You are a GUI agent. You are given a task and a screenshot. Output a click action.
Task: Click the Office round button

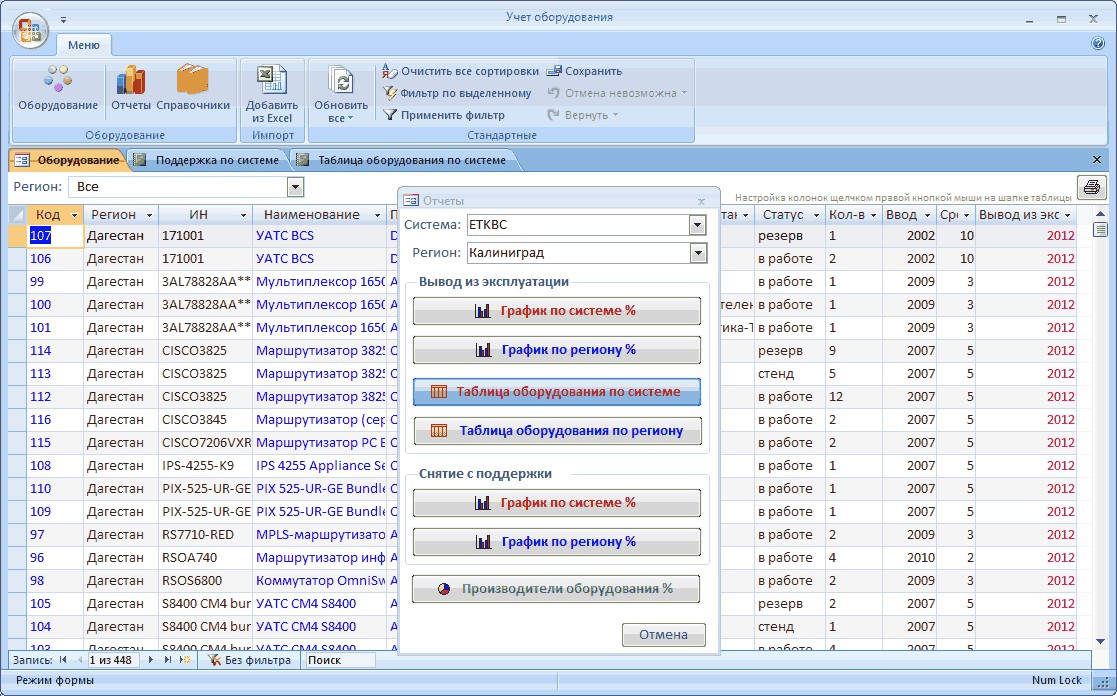click(x=30, y=29)
